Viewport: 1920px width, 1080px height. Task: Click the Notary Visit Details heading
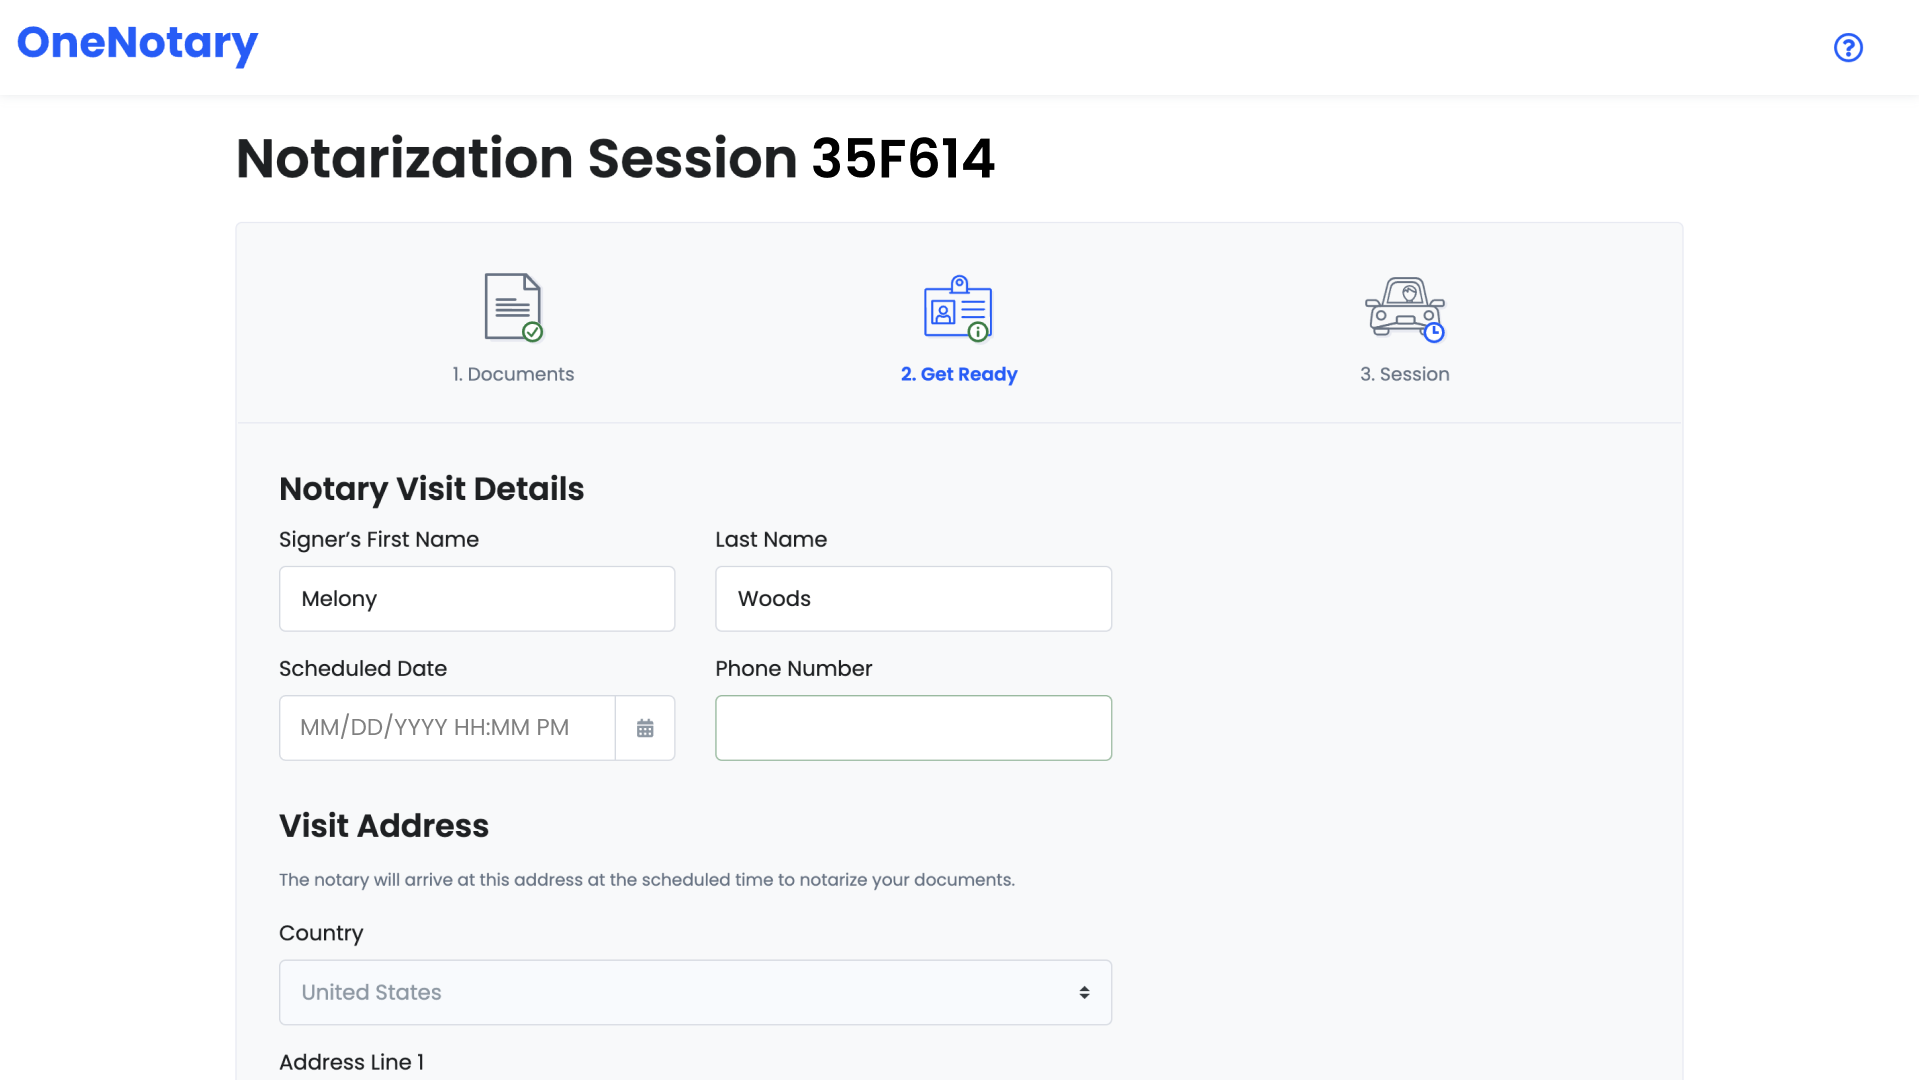pyautogui.click(x=431, y=489)
